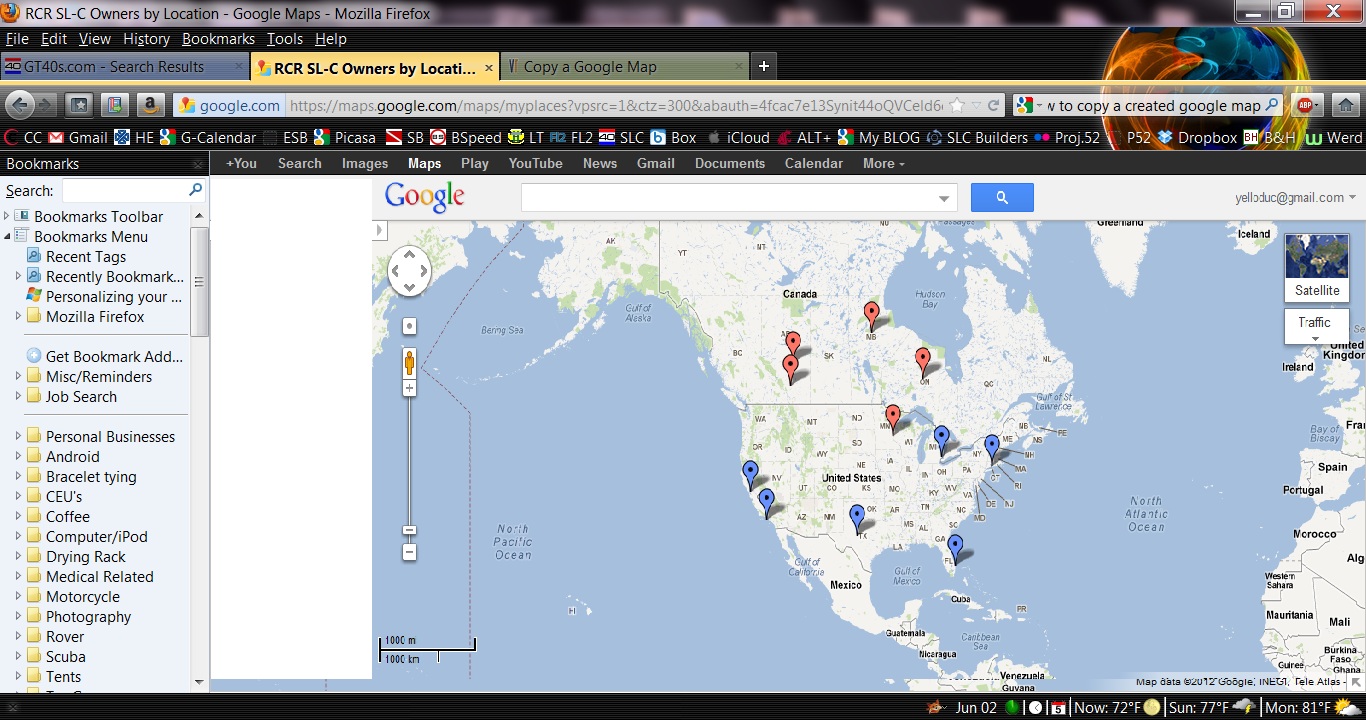Close the RCR SL-C Owners by Location tab
Viewport: 1366px width, 720px height.
[489, 68]
